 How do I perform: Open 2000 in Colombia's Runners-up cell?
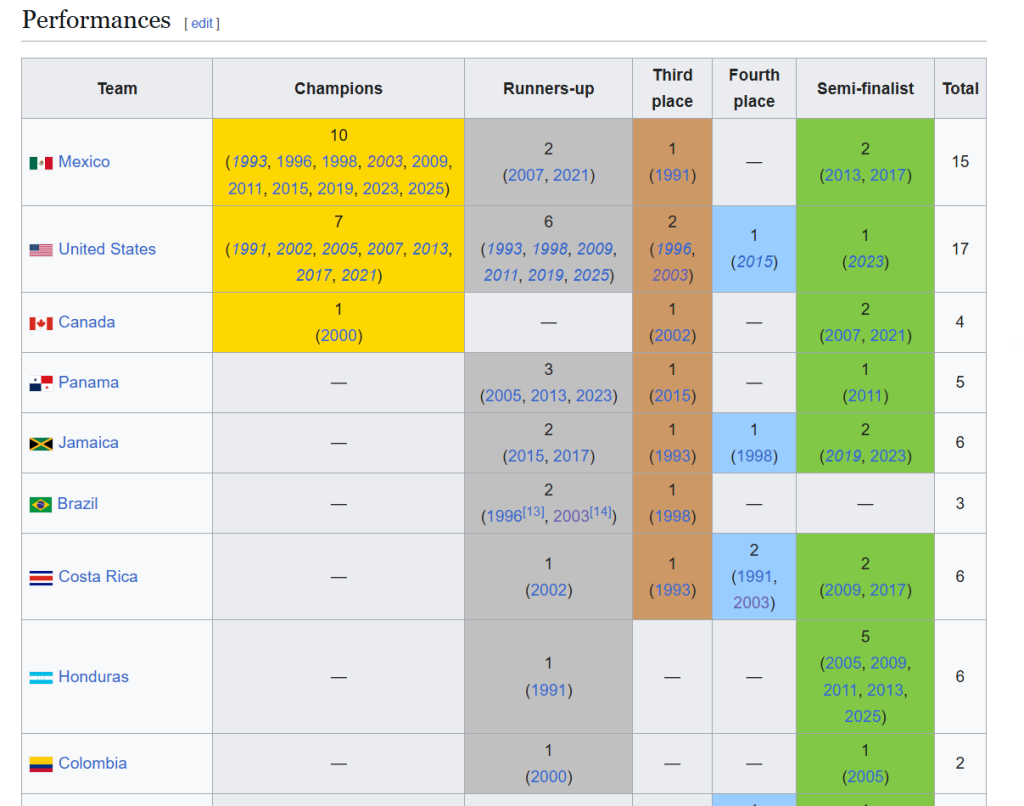(x=549, y=777)
